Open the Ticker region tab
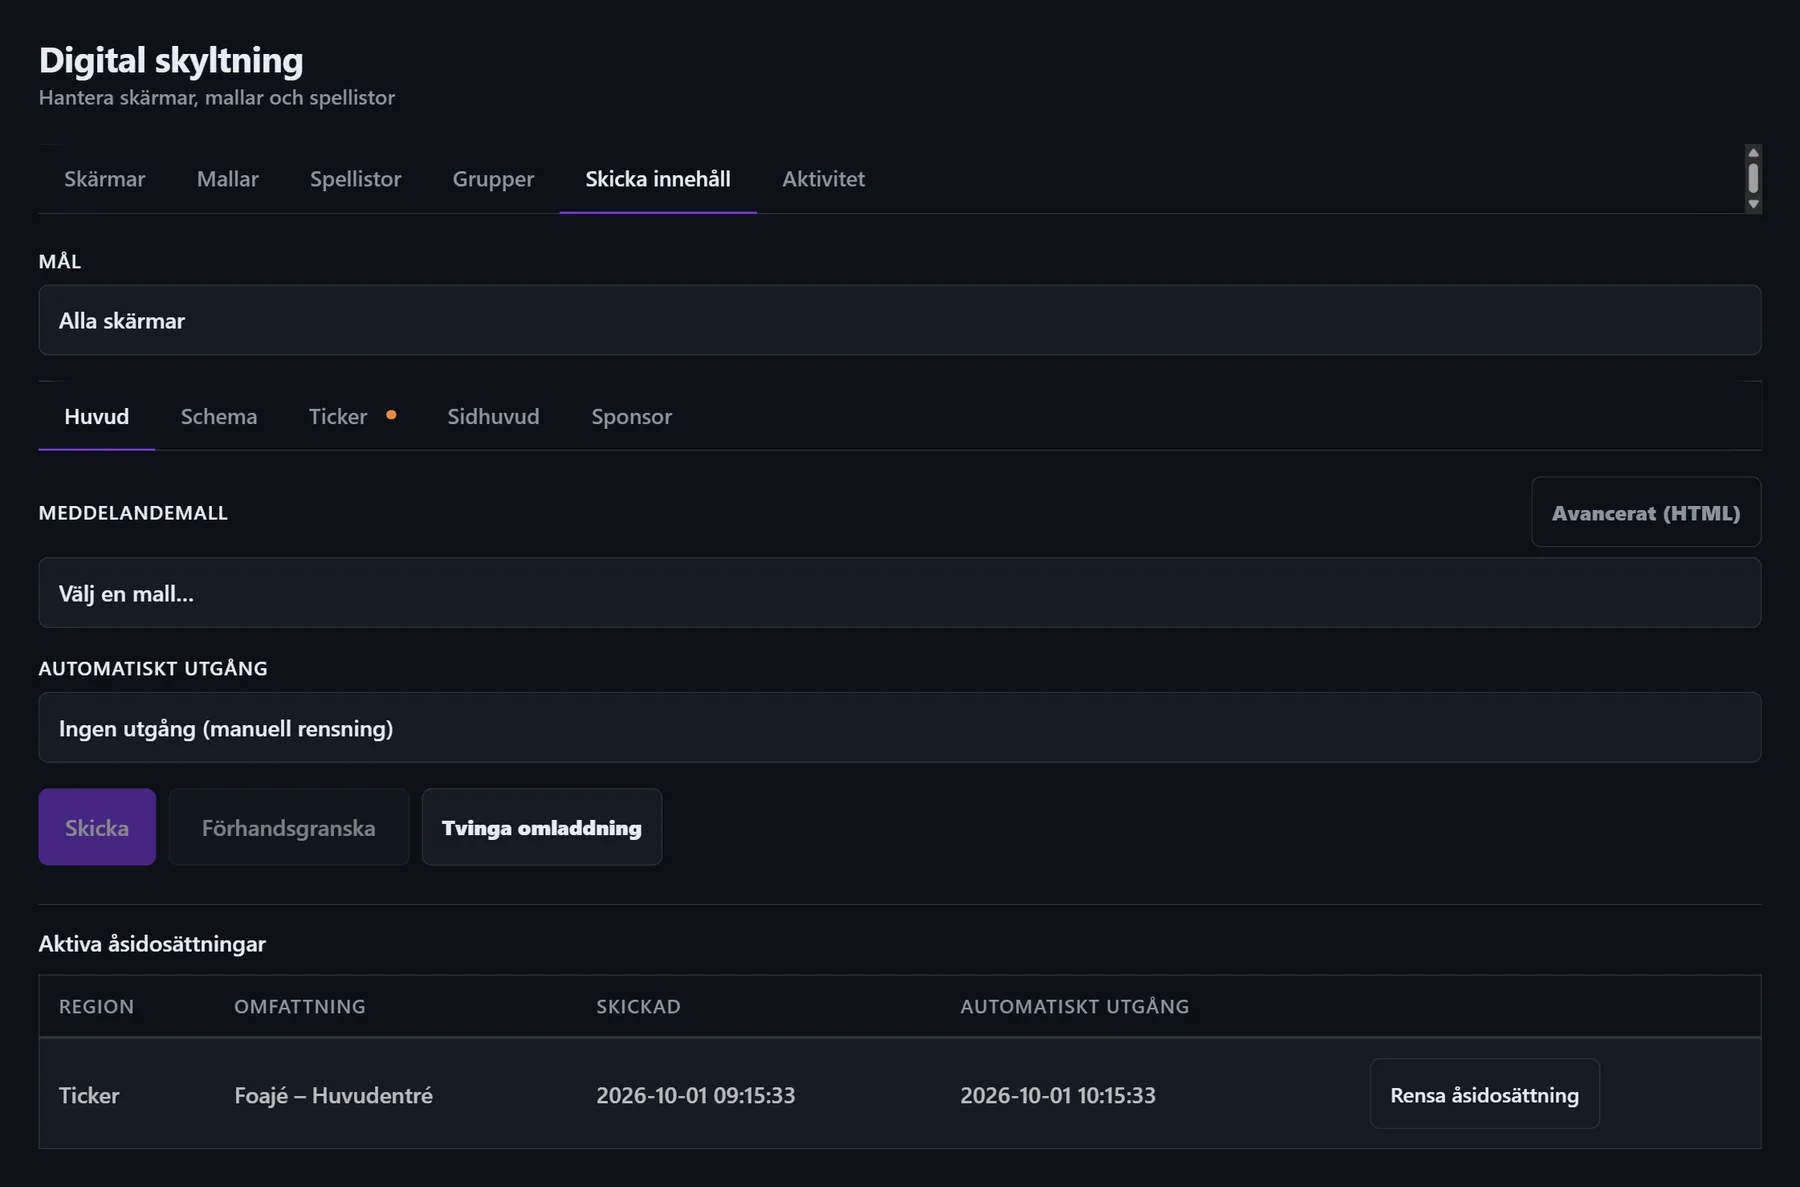 352,416
